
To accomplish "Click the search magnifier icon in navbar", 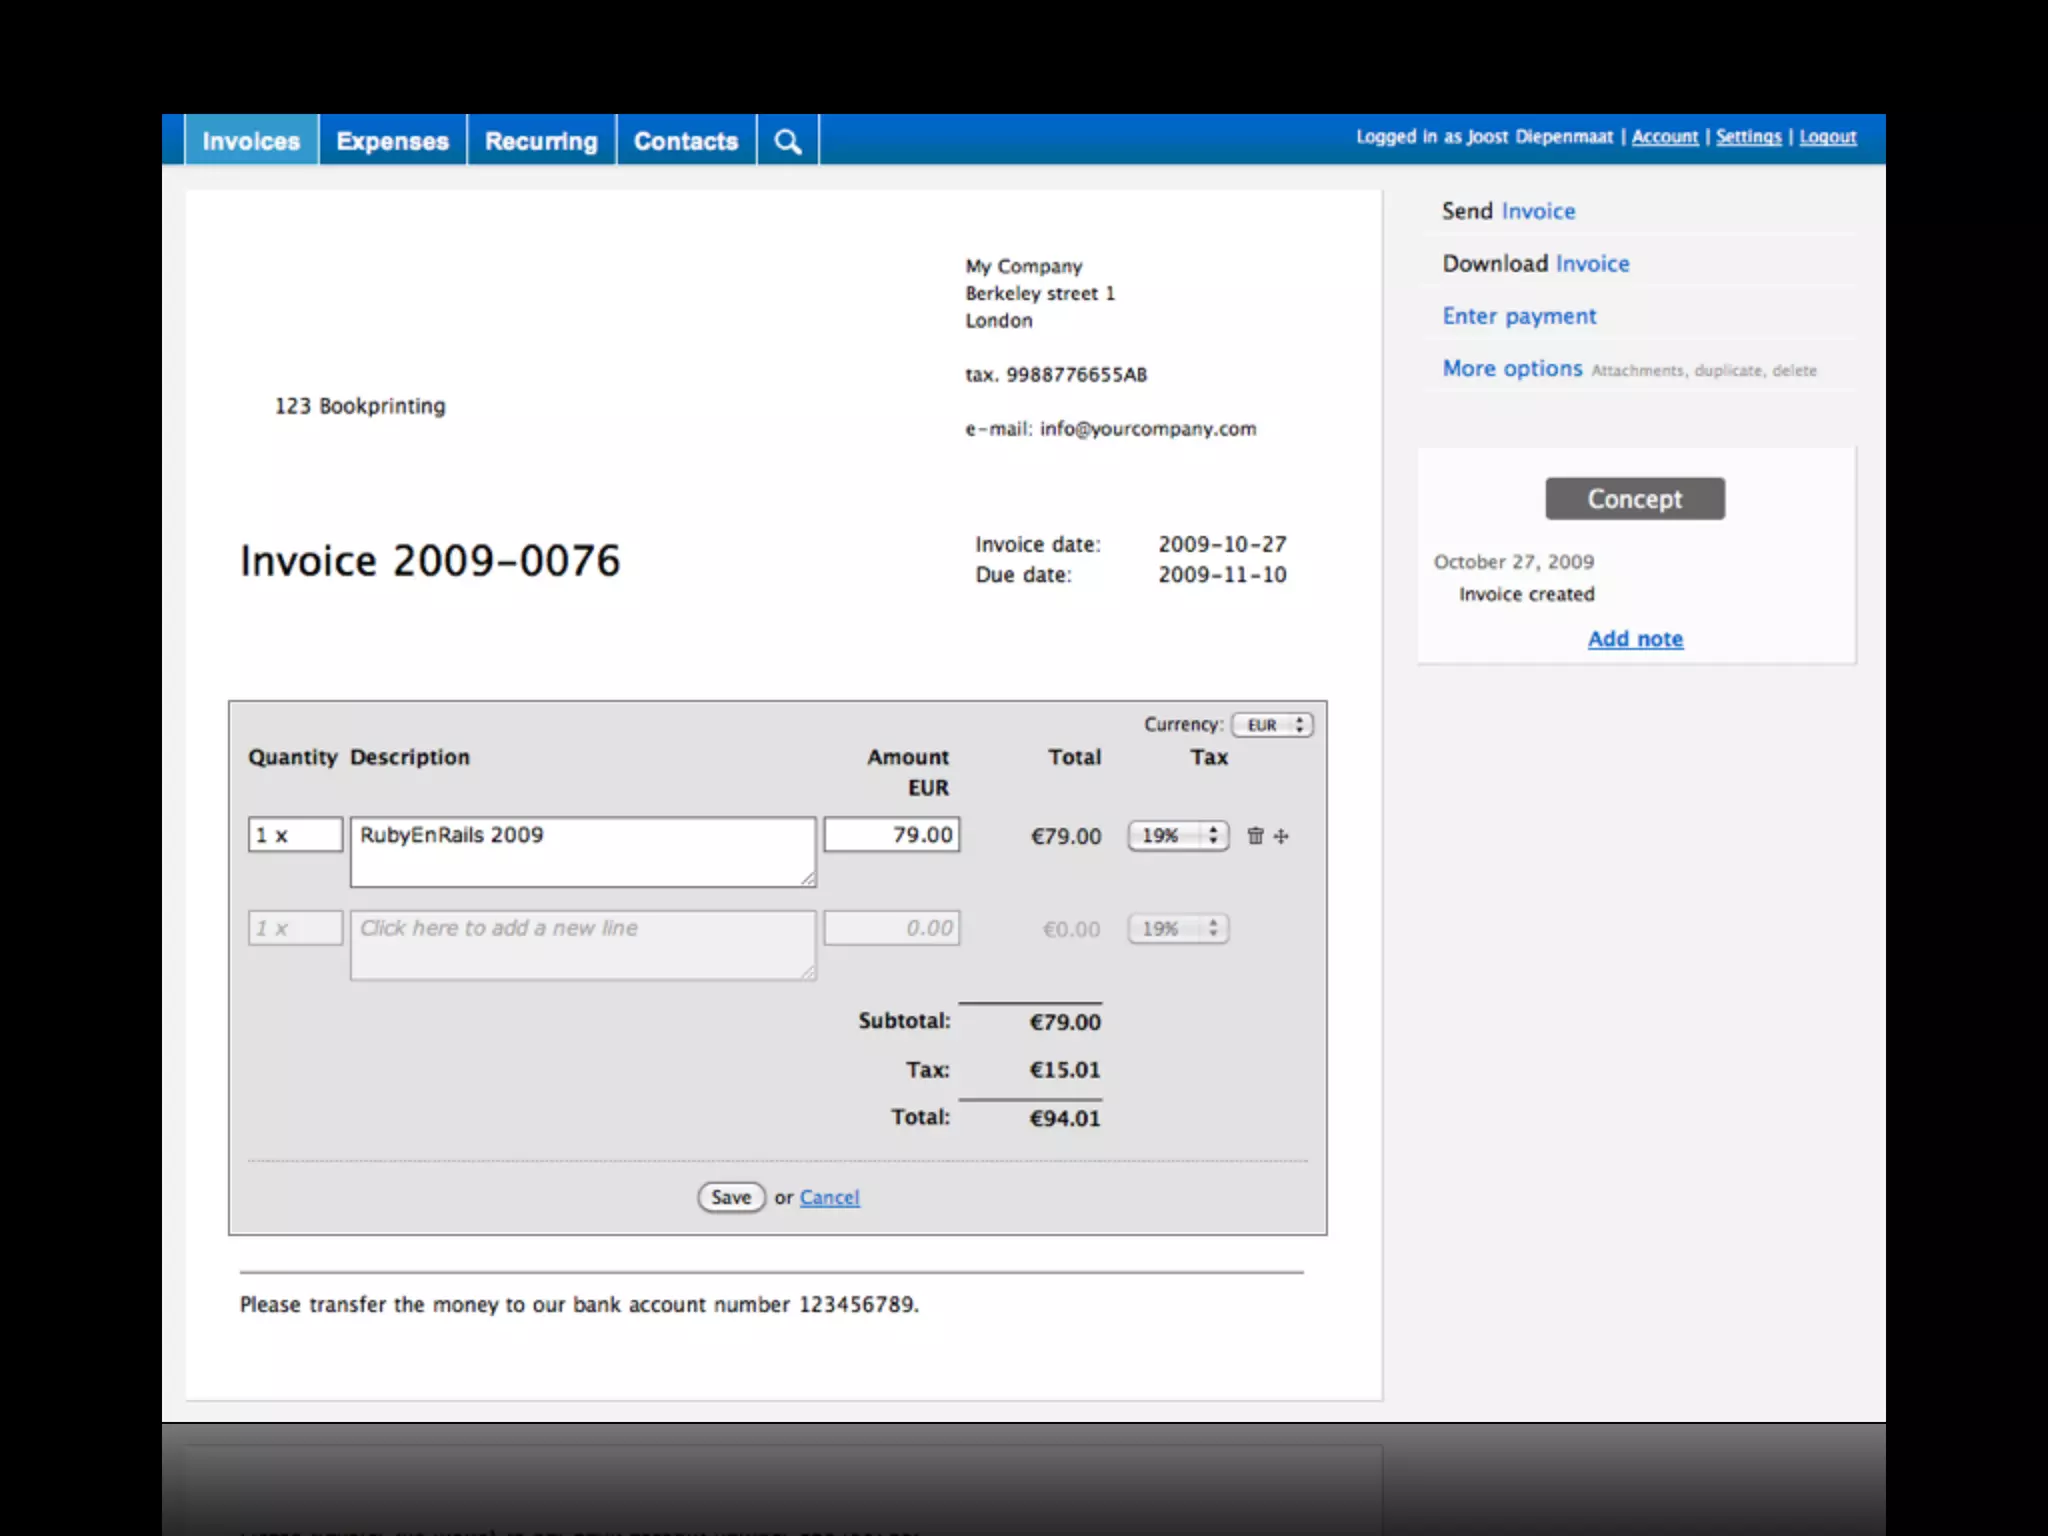I will (788, 141).
